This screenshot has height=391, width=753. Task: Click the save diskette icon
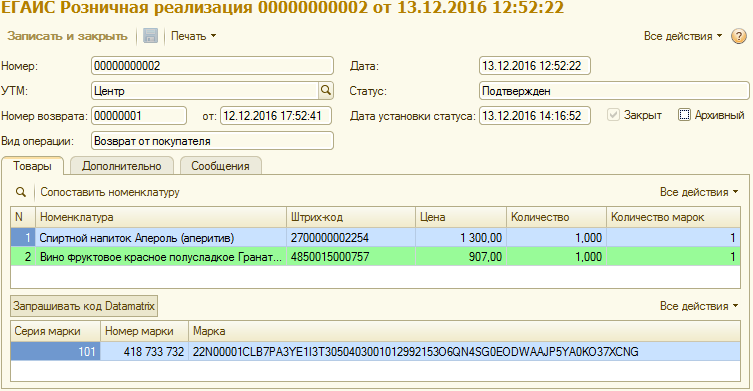pyautogui.click(x=150, y=36)
